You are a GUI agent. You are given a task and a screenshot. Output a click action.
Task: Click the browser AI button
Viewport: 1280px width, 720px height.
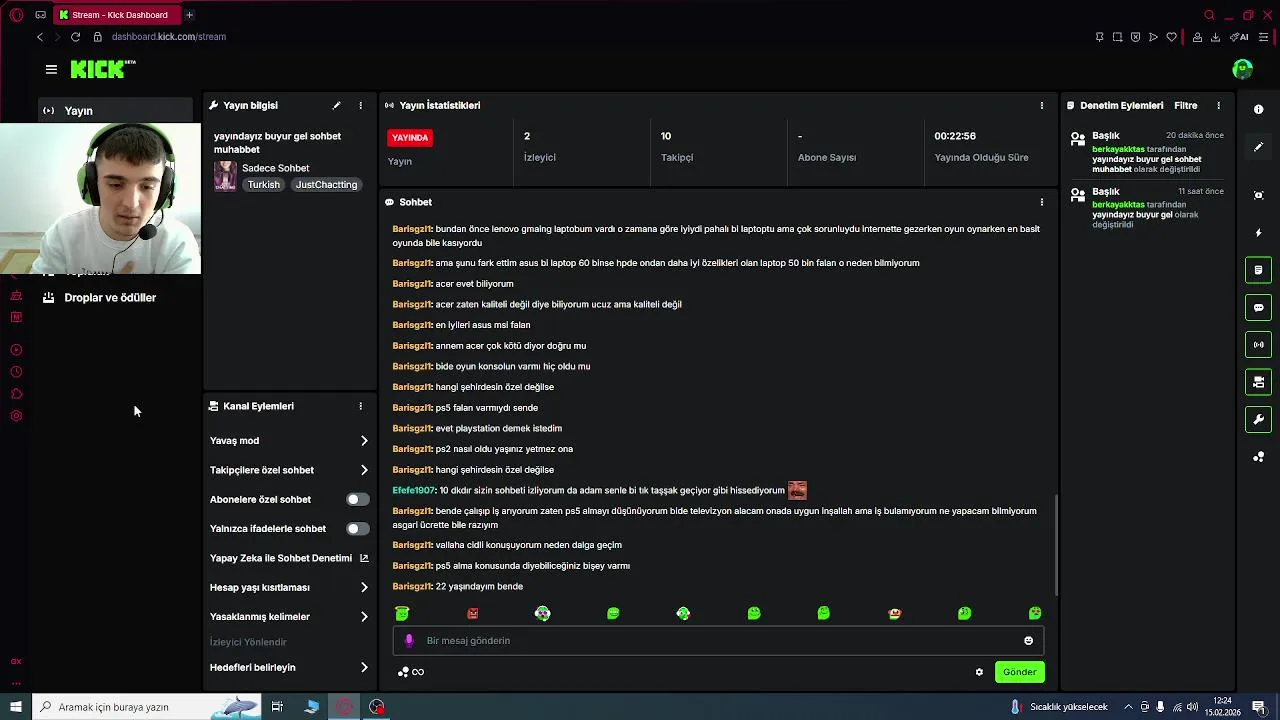(1239, 37)
